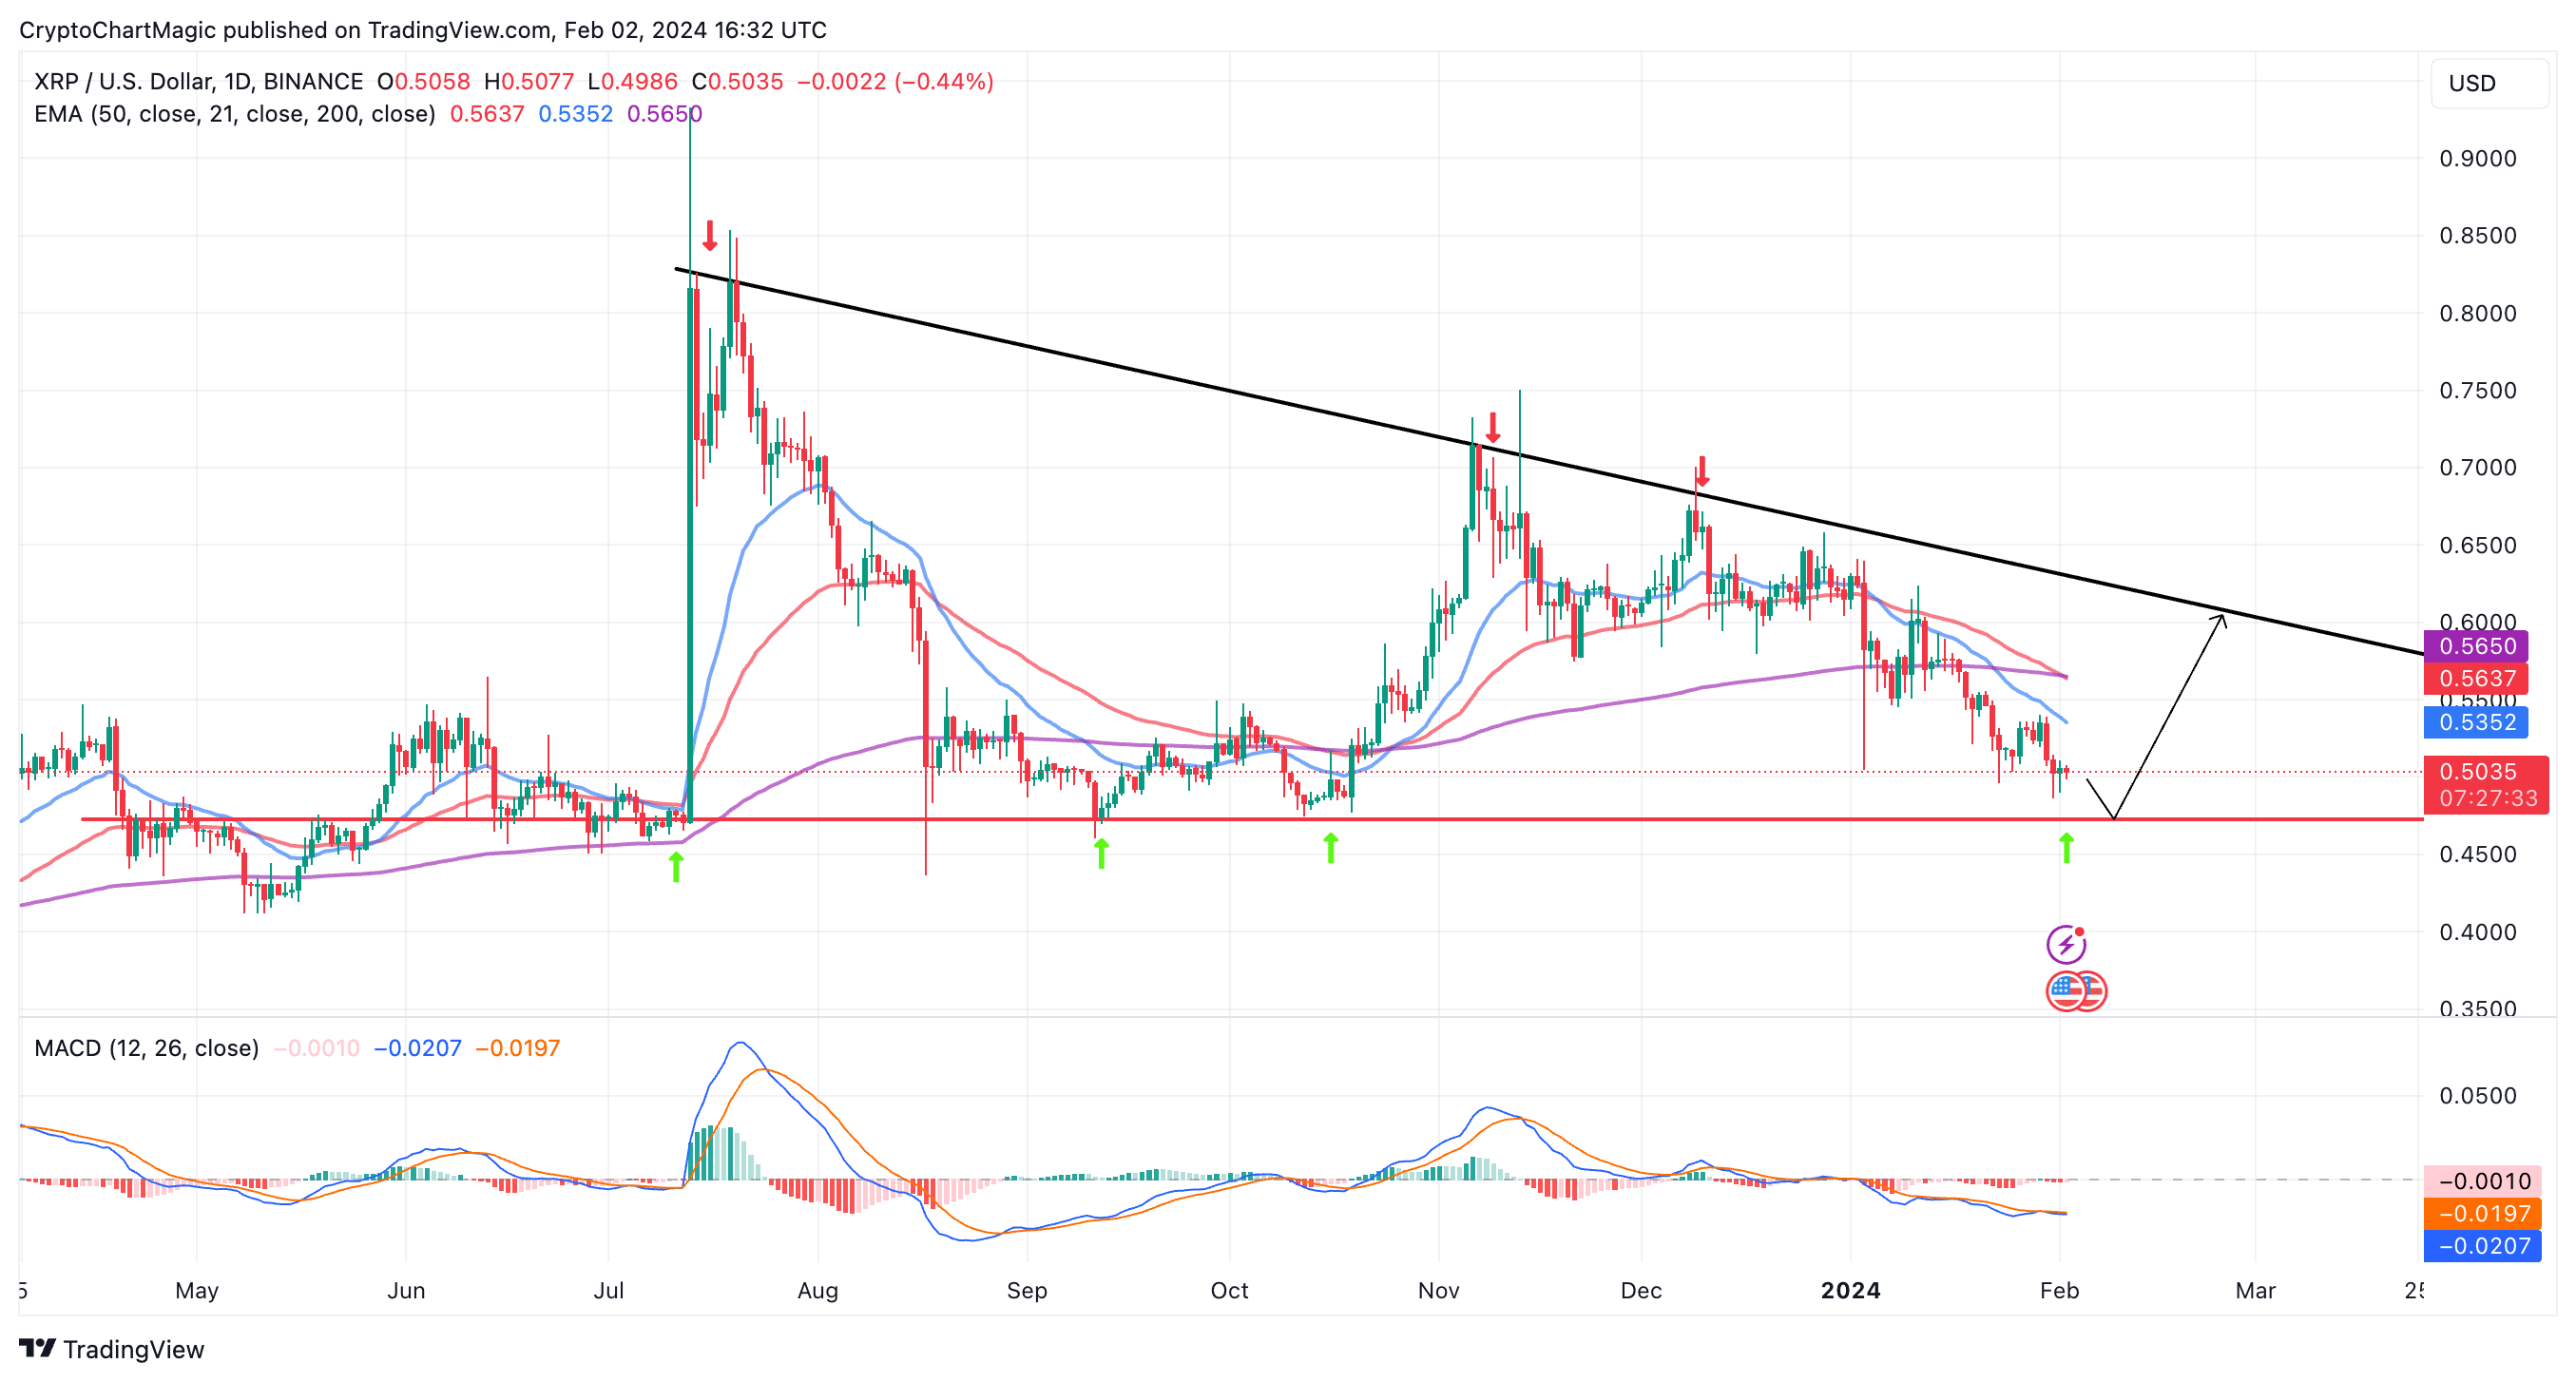This screenshot has width=2576, height=1382.
Task: Click the MACD (12, 26, close) legend label
Action: [146, 1048]
